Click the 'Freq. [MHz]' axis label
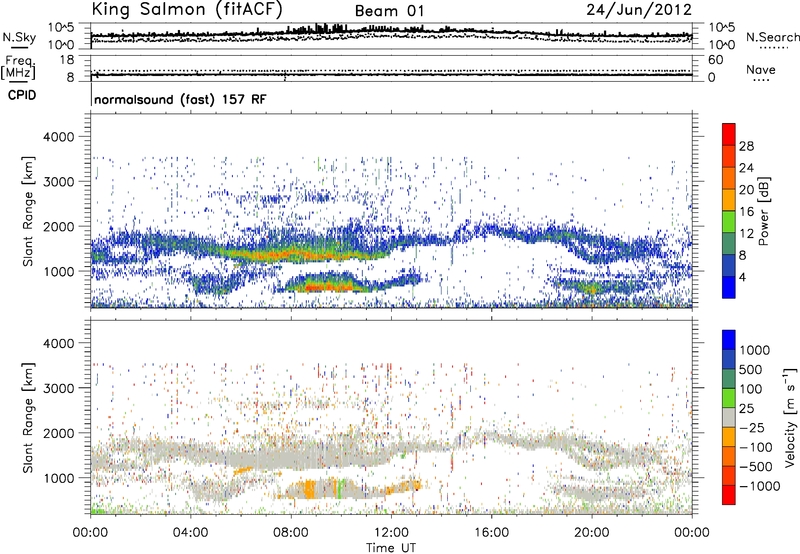The width and height of the screenshot is (800, 554). (x=18, y=68)
